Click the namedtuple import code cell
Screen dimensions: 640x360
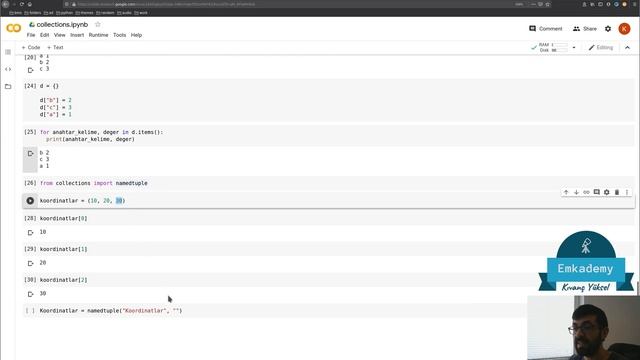tap(329, 183)
